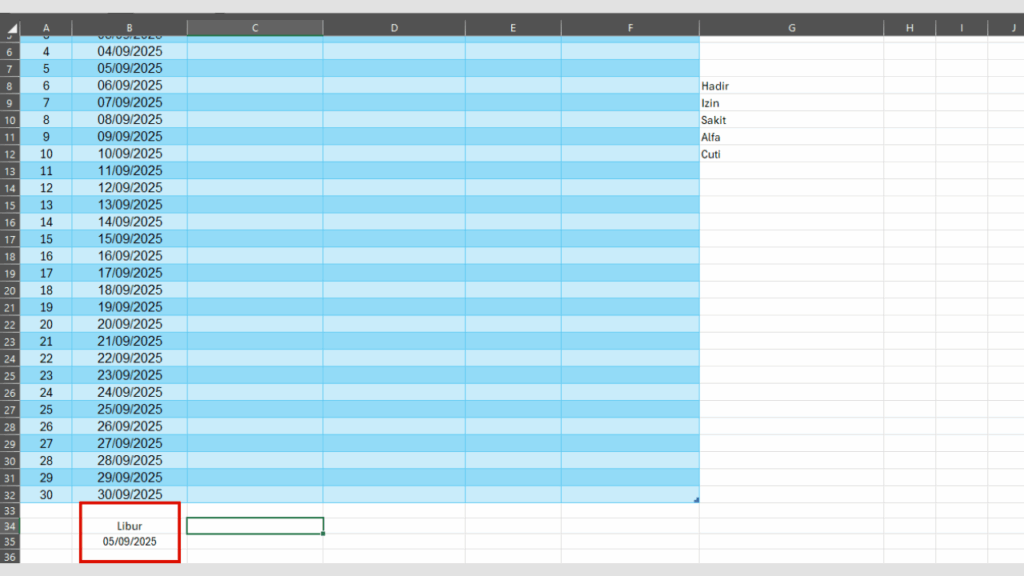
Task: Select the cell with date 15/09/2025
Action: (x=129, y=239)
